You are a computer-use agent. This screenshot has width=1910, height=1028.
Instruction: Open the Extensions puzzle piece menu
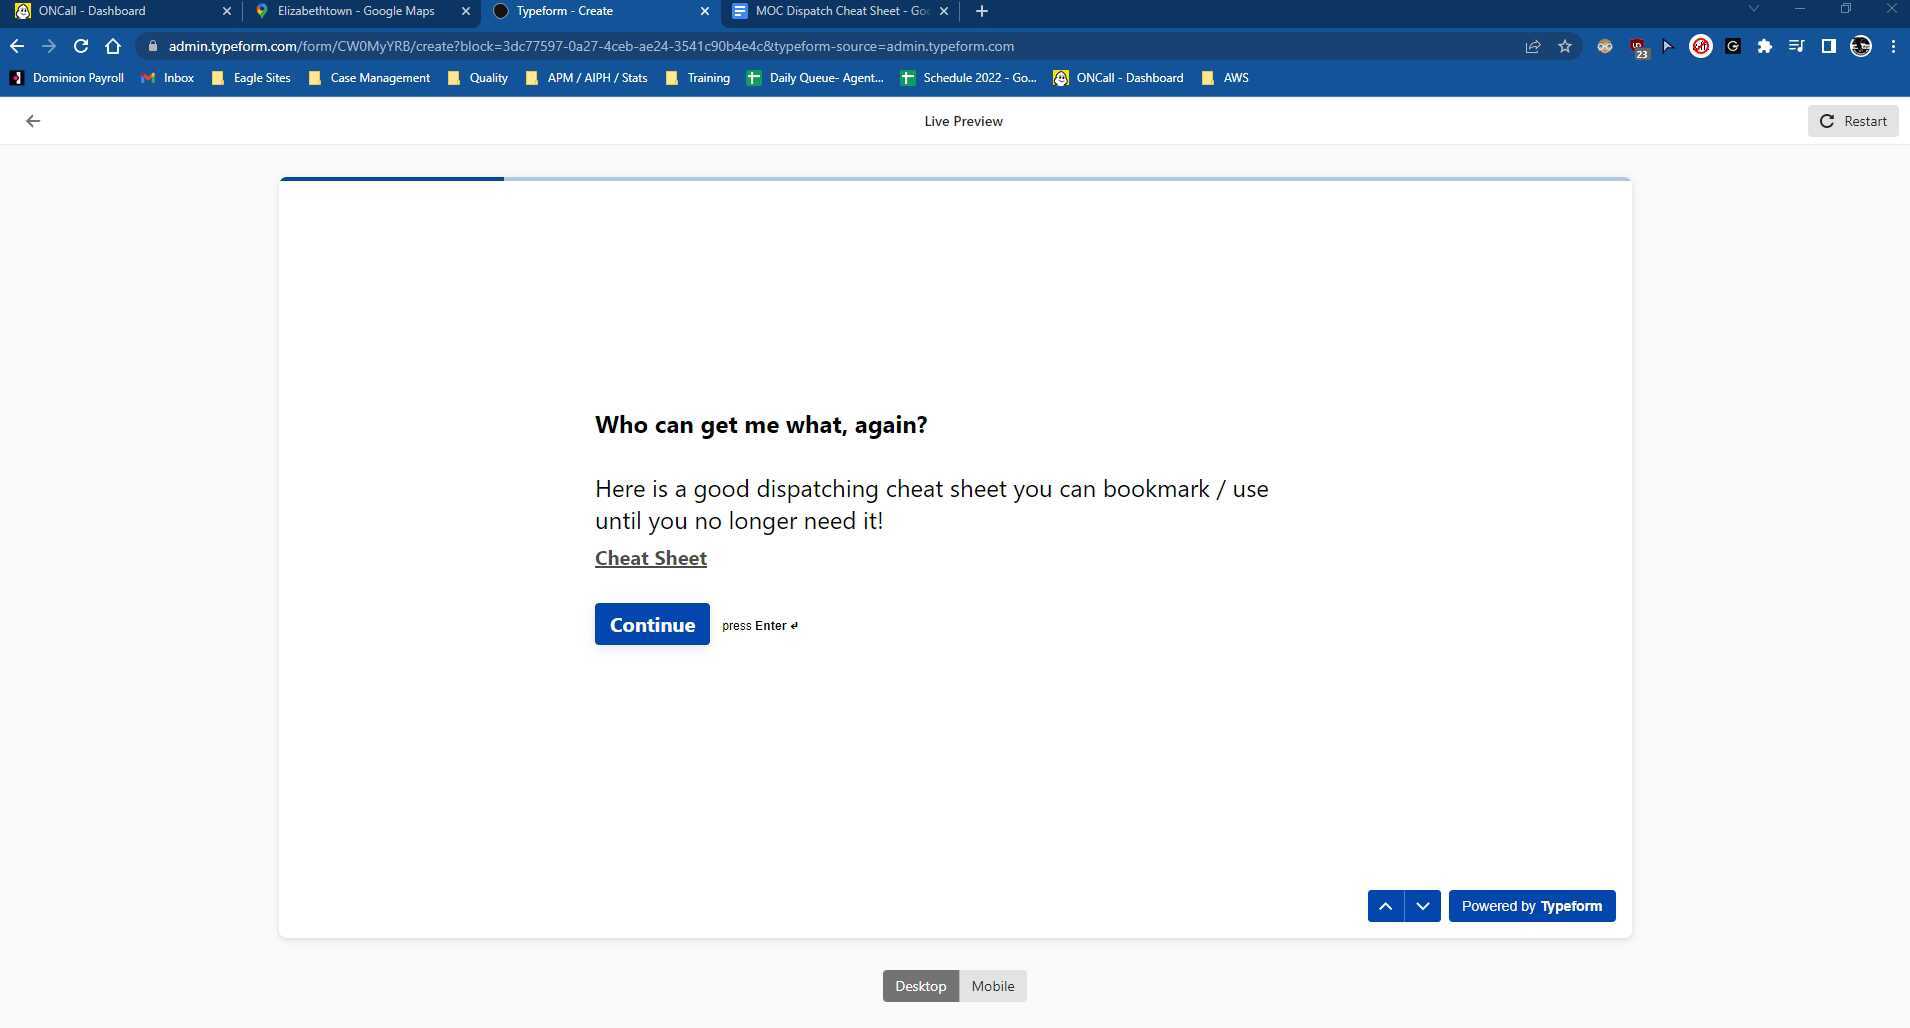(1765, 46)
